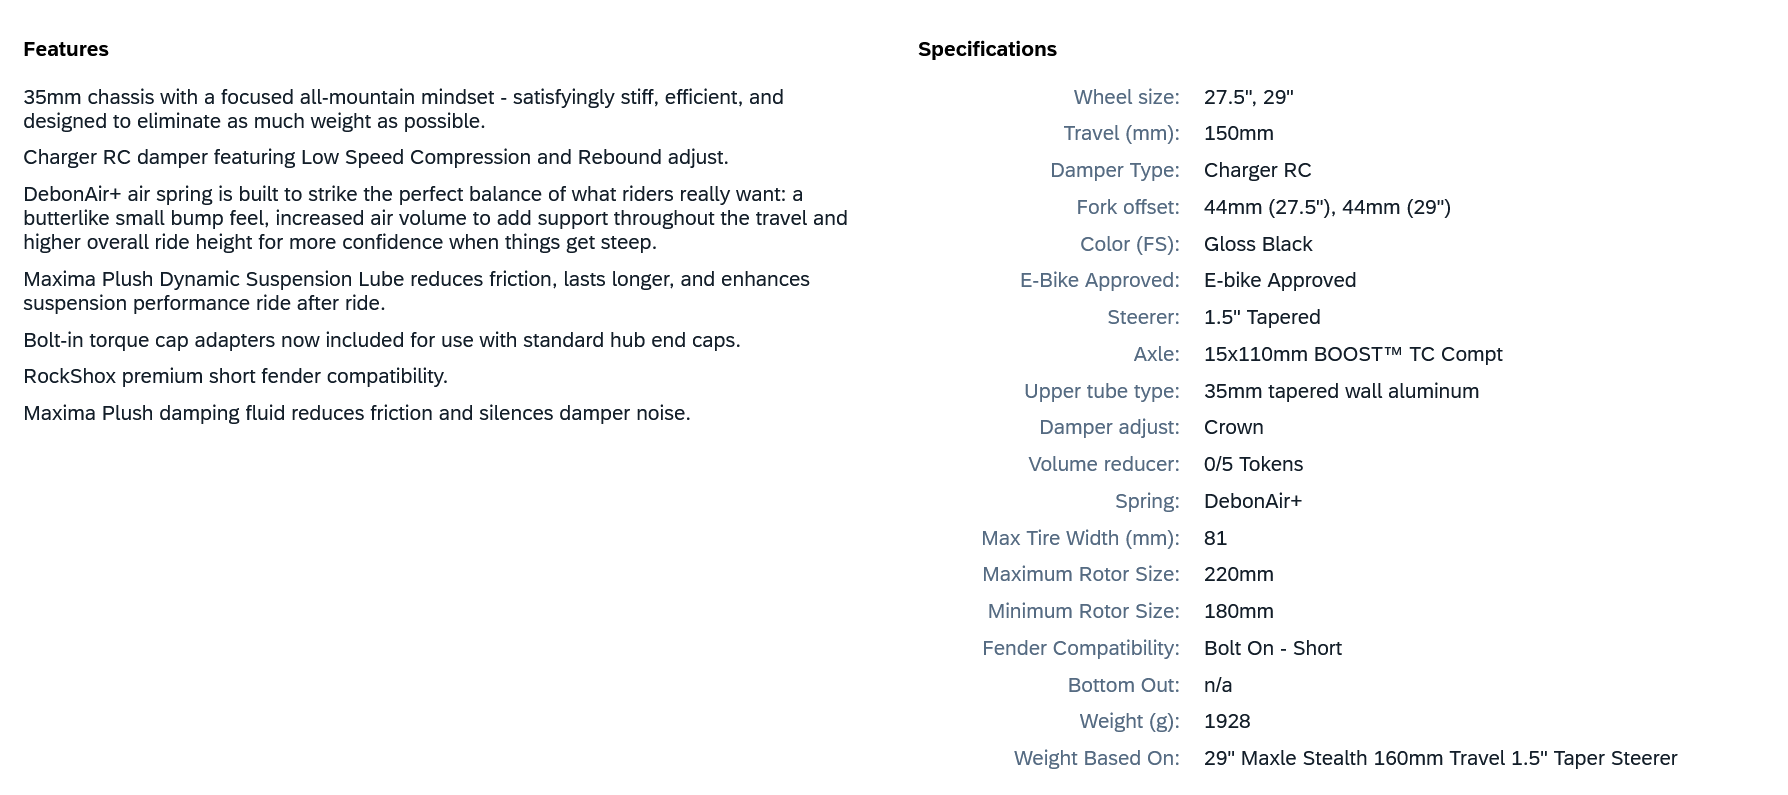
Task: Select the Upper tube type label
Action: (x=1101, y=391)
